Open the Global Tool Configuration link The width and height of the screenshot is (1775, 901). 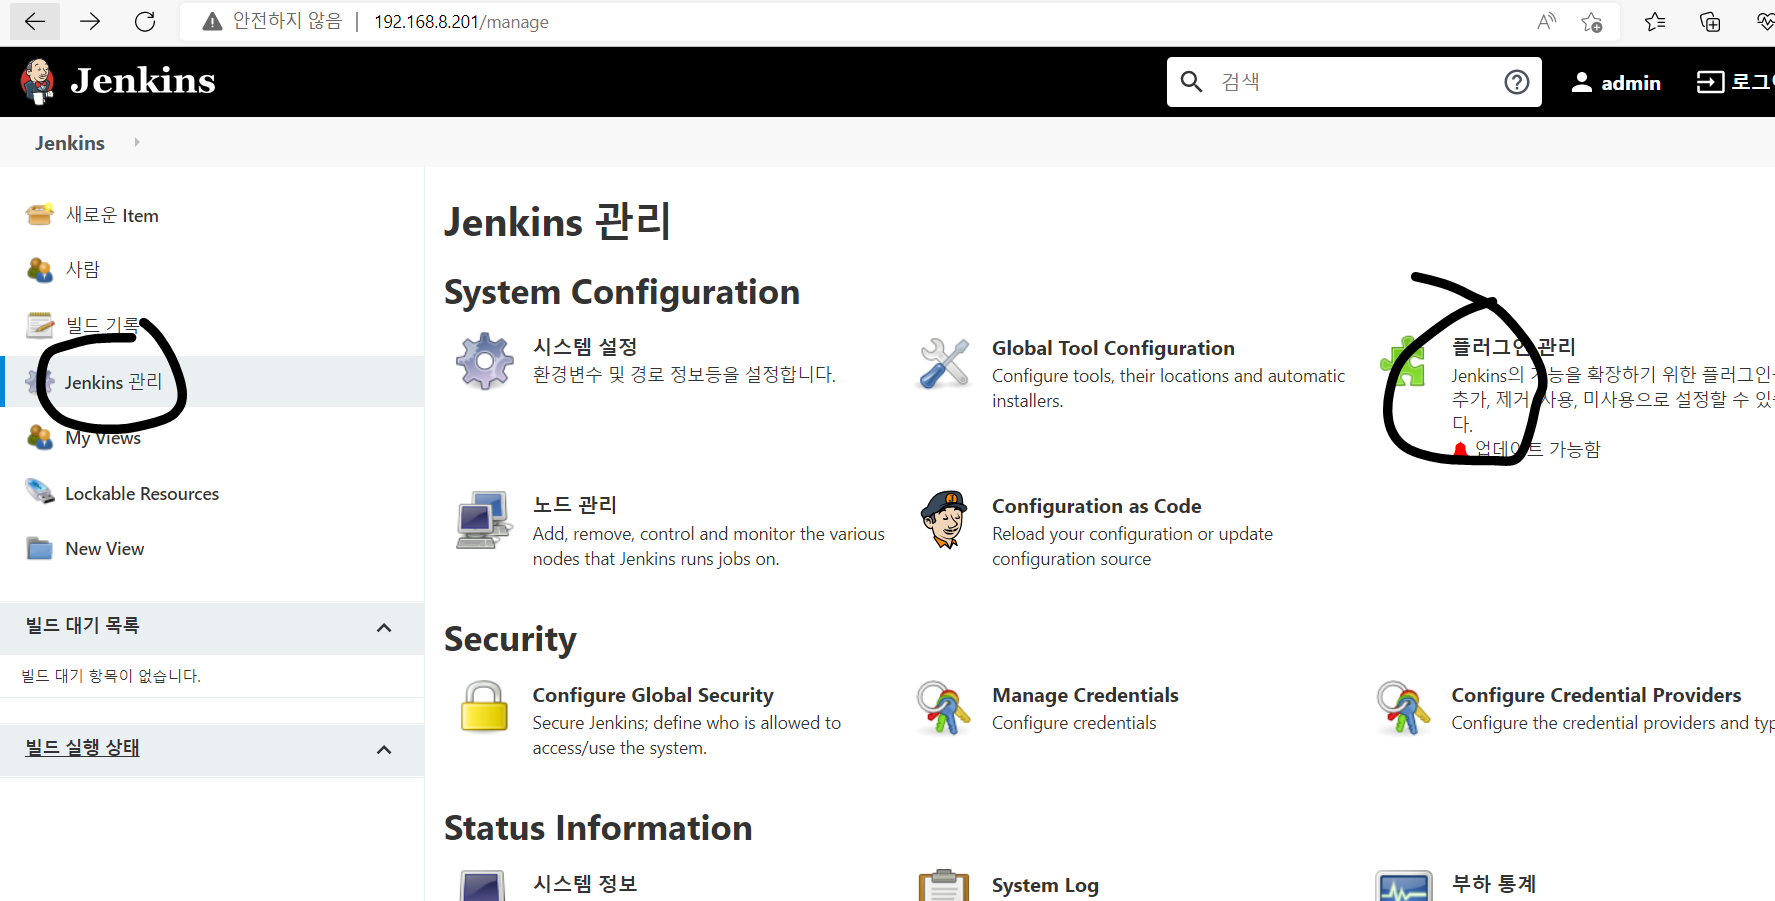[1113, 348]
